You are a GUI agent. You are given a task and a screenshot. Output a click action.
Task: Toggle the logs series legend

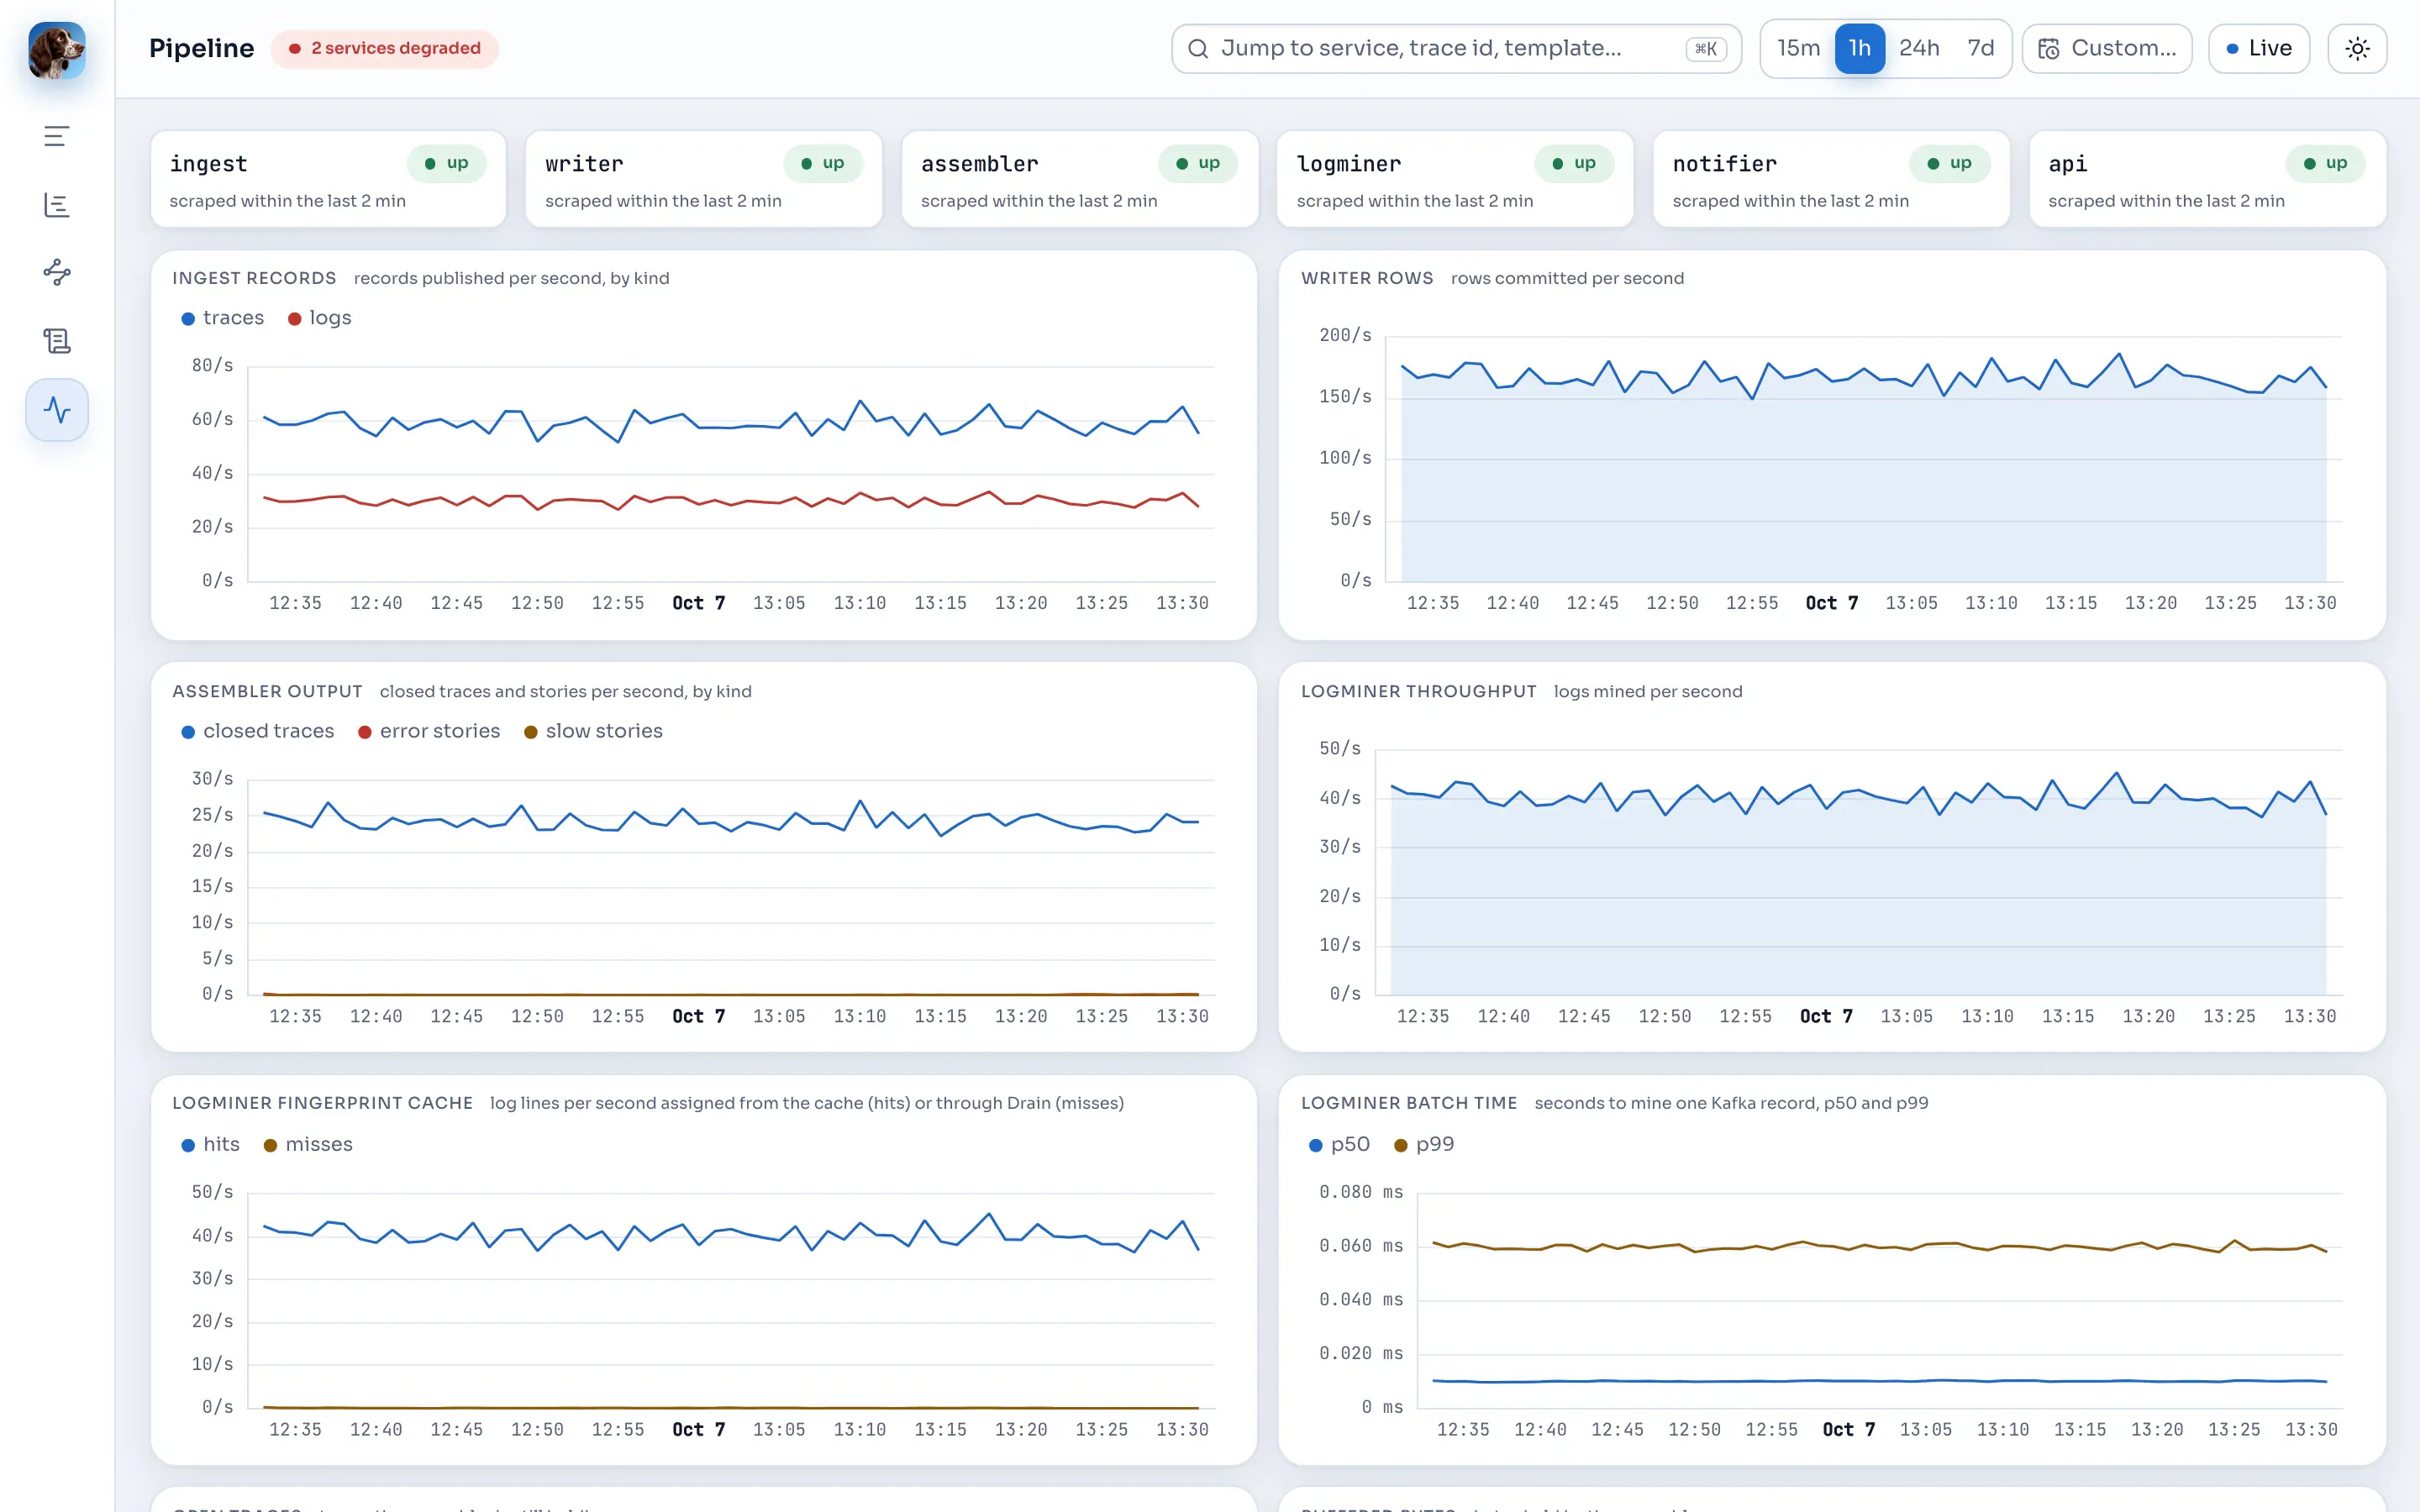320,318
